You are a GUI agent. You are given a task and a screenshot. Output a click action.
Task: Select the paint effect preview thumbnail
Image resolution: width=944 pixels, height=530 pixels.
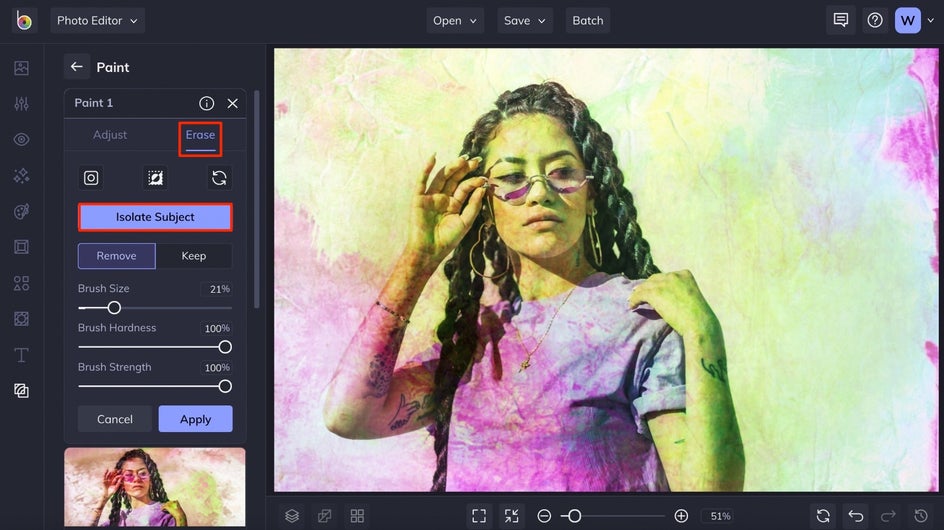click(x=155, y=487)
